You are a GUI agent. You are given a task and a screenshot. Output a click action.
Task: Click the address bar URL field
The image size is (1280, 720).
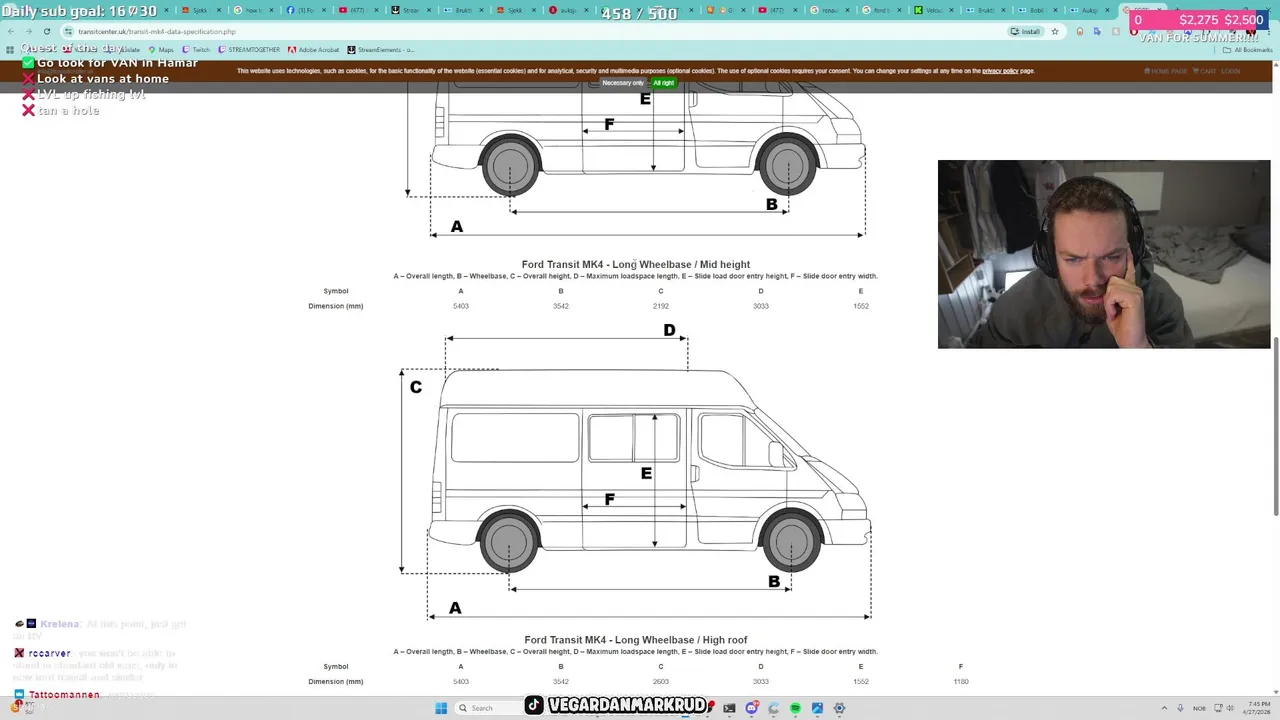coord(540,31)
